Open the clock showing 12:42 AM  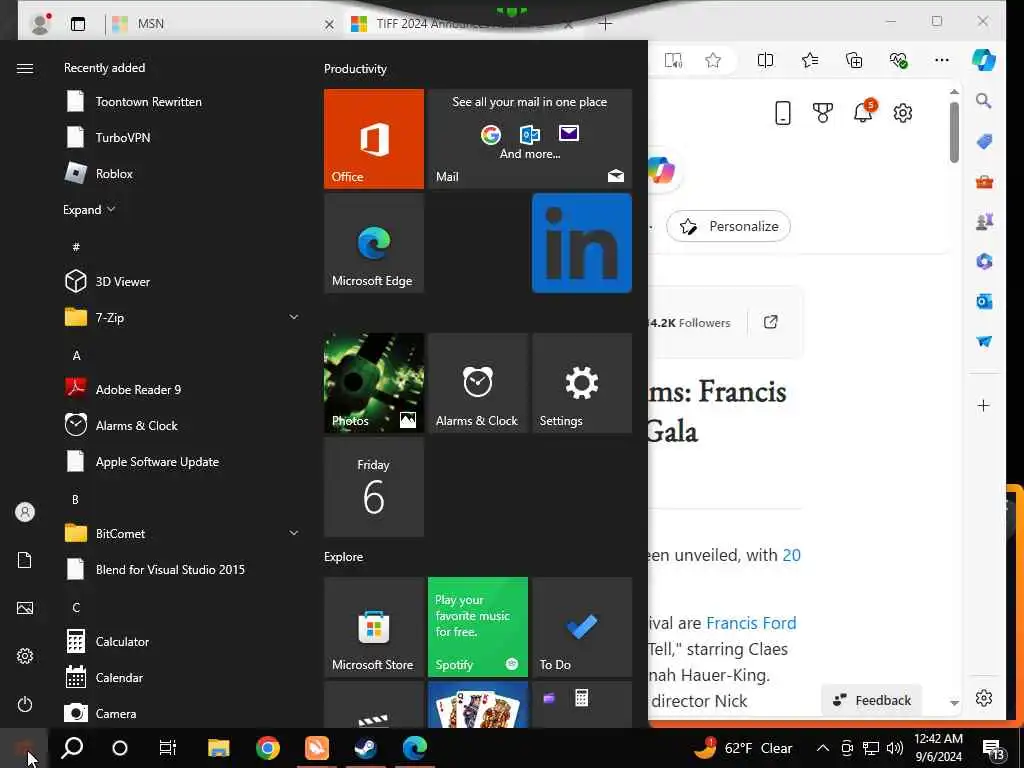click(x=938, y=748)
